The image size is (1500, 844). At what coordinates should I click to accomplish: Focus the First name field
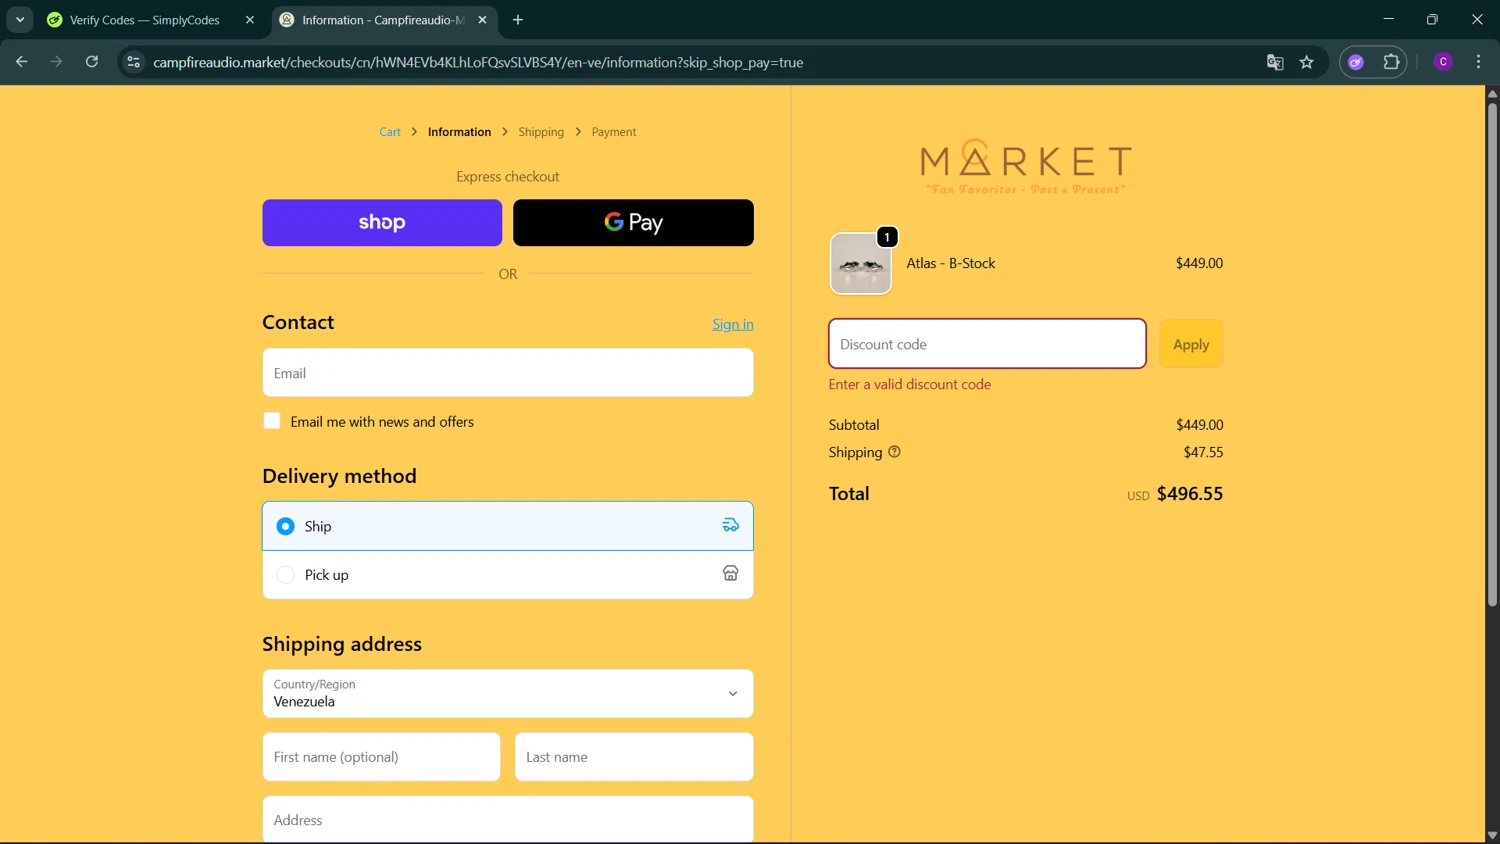381,757
